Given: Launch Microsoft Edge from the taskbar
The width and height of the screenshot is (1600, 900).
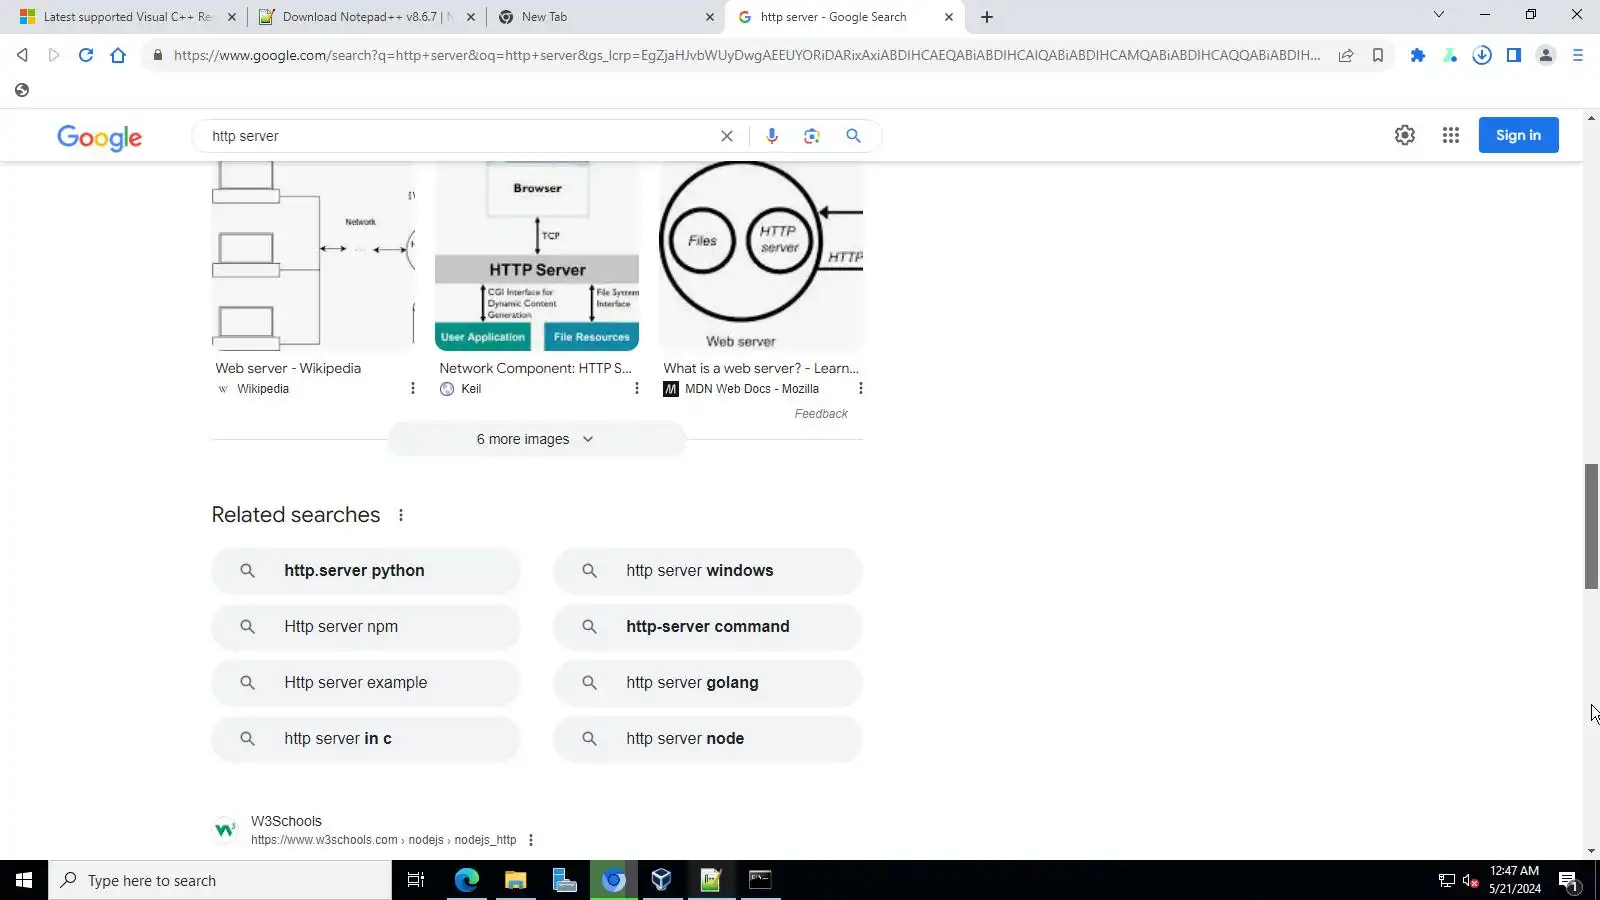Looking at the screenshot, I should click(x=466, y=880).
